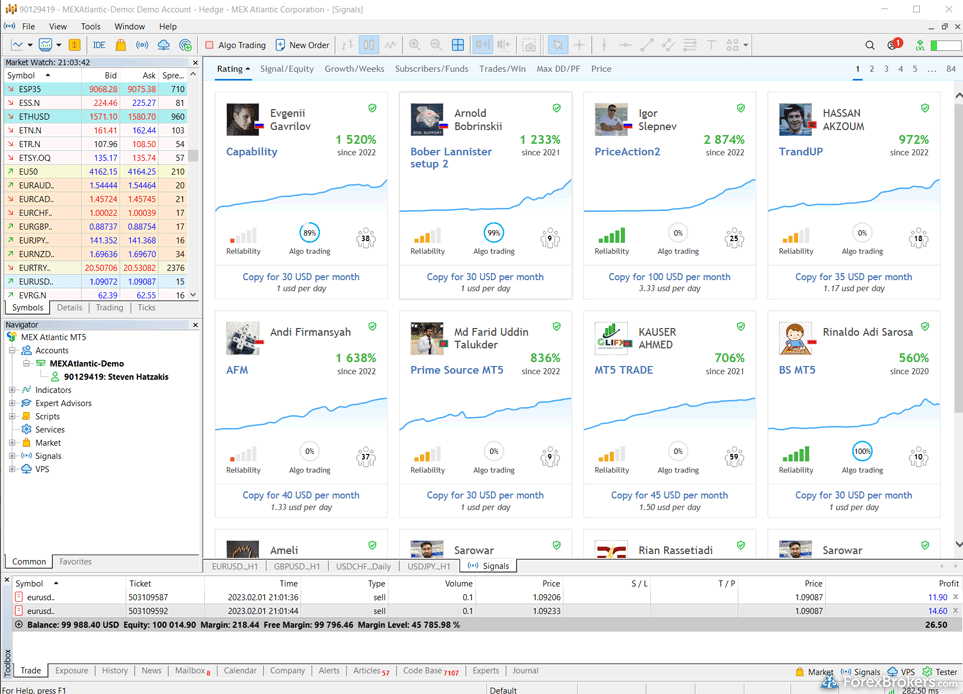Switch to bar chart type
The height and width of the screenshot is (694, 963).
348,45
